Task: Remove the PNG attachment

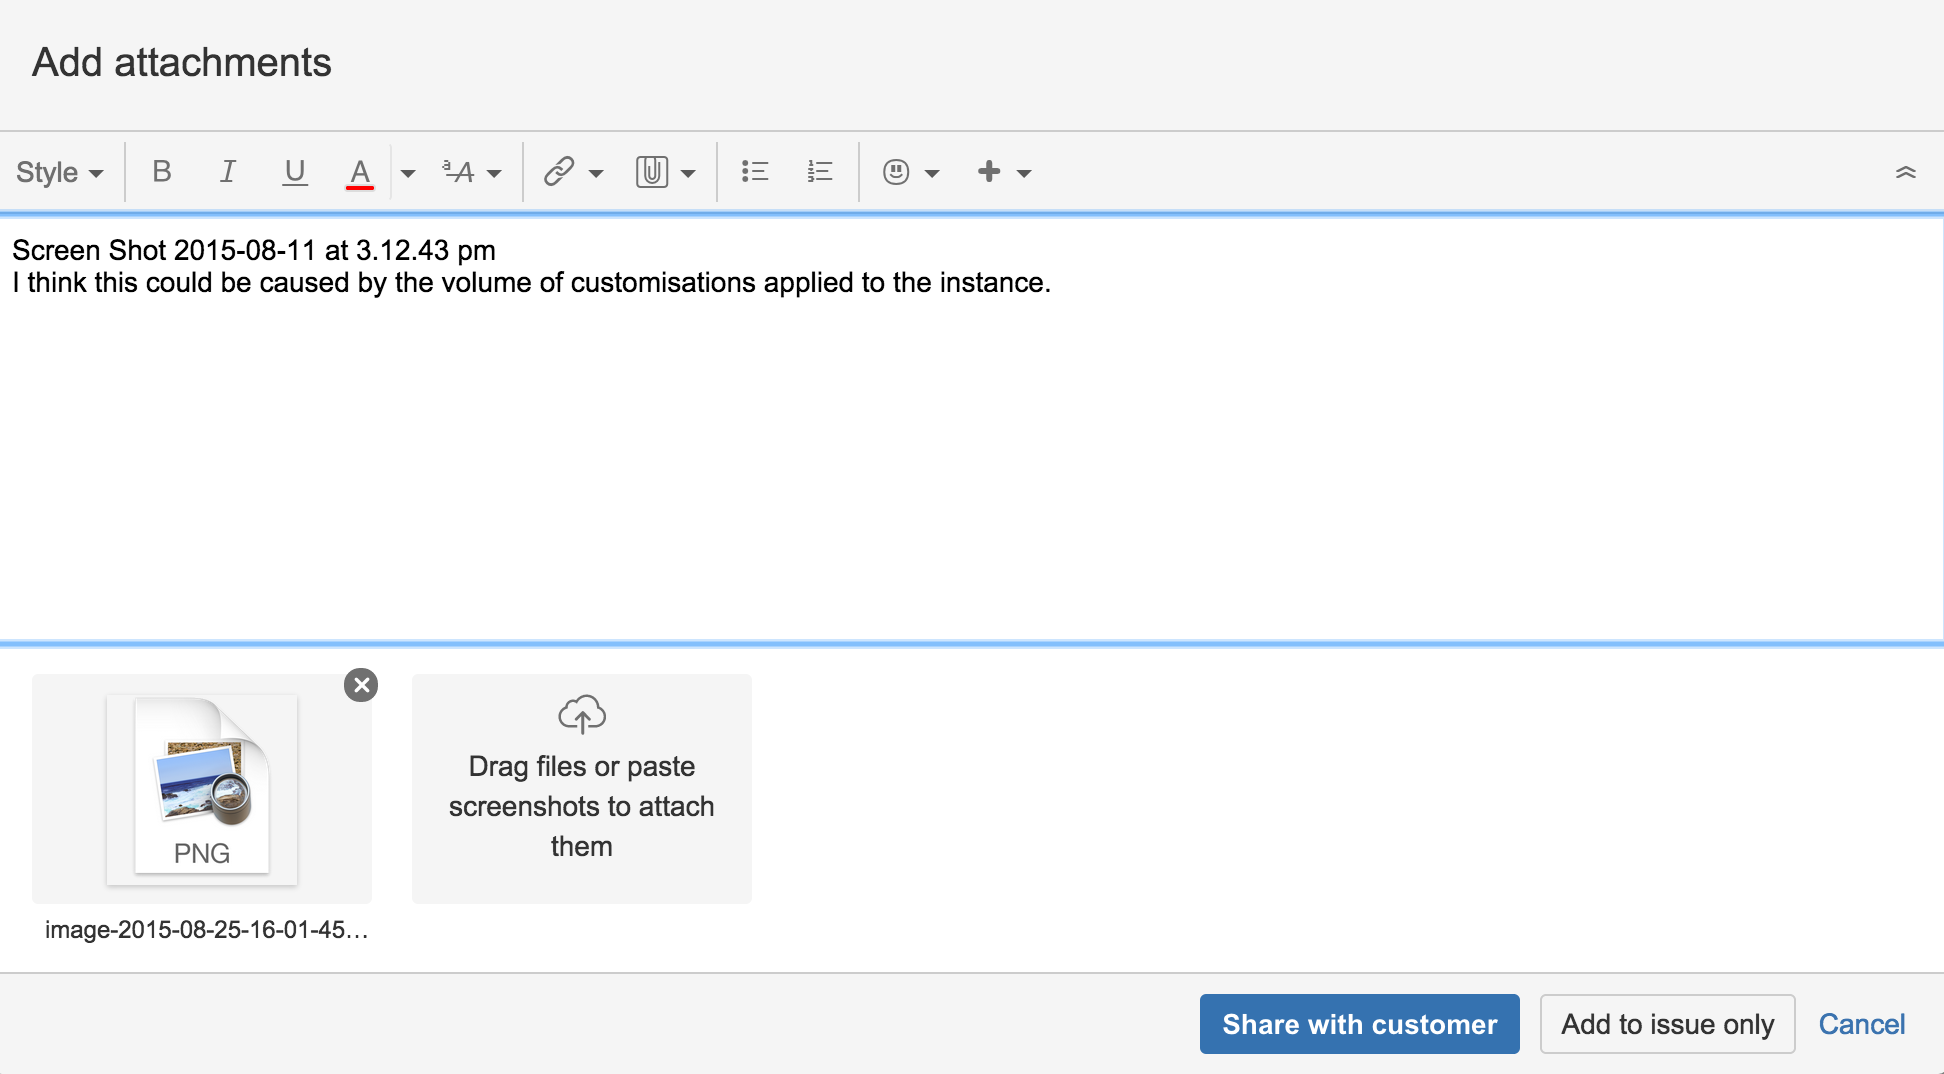Action: (361, 685)
